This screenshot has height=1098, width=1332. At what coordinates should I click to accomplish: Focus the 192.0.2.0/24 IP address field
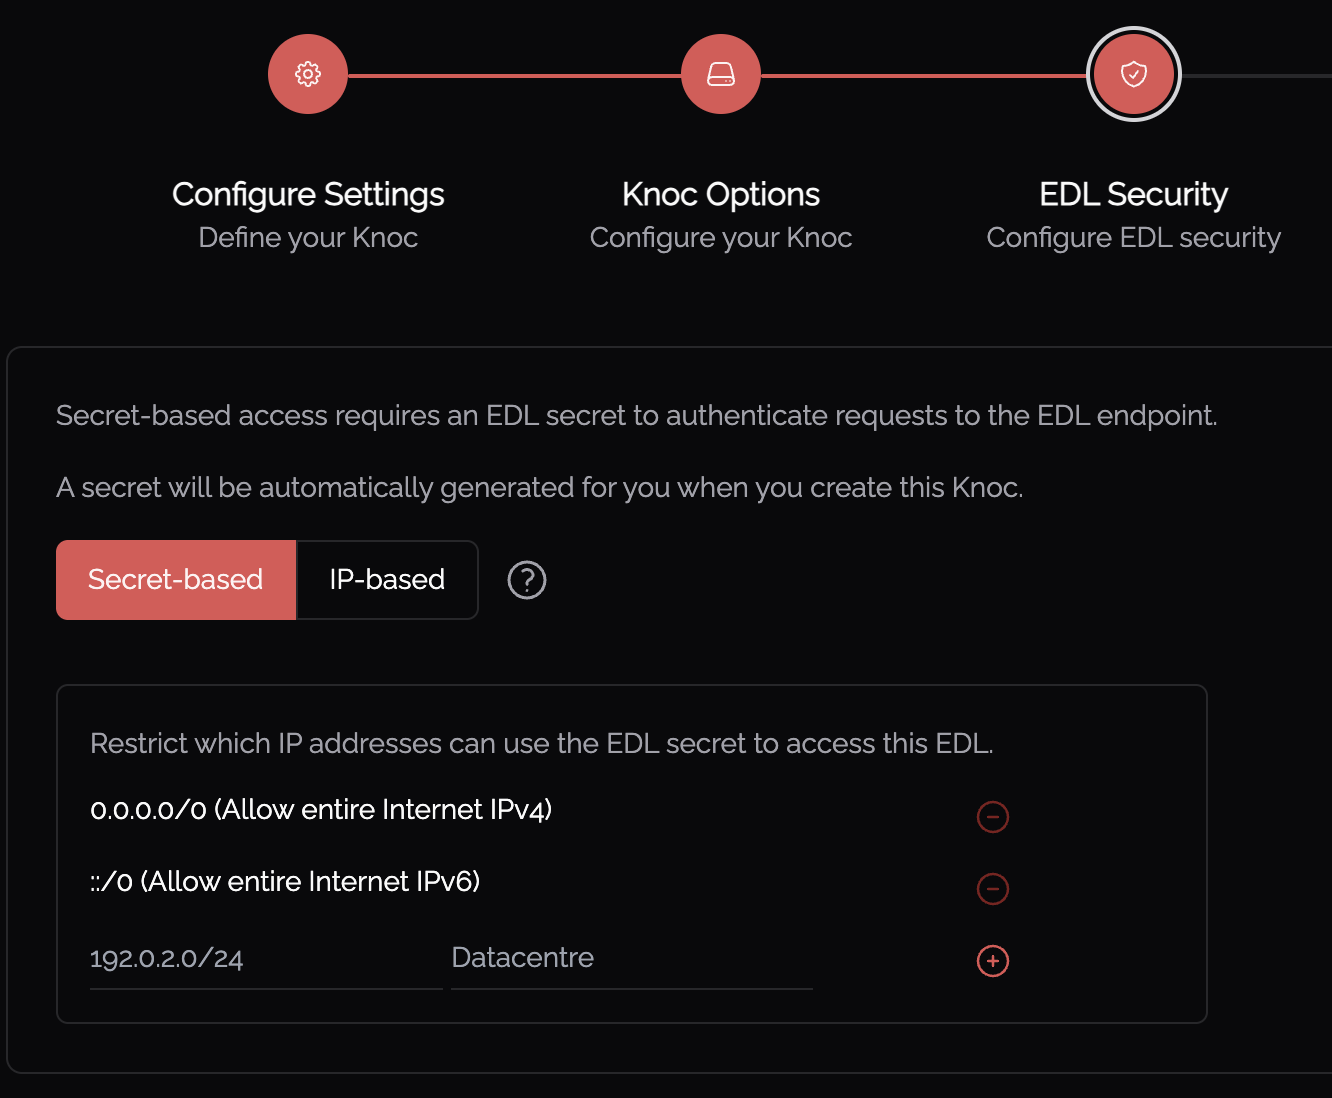(265, 959)
